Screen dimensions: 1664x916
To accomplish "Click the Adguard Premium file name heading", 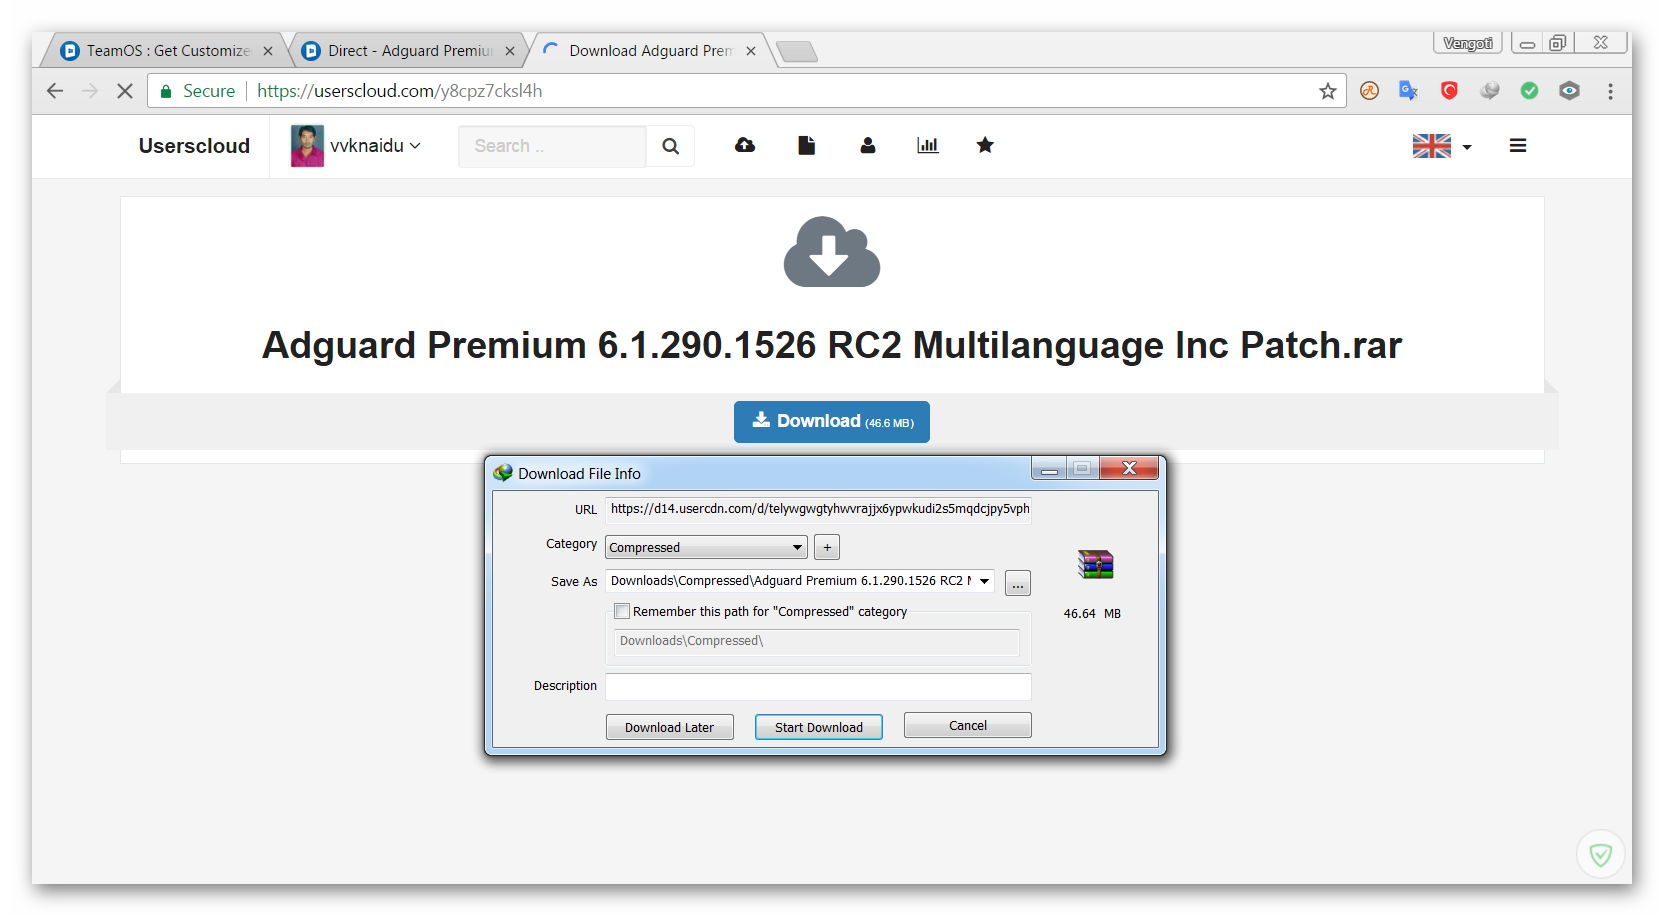I will 832,345.
